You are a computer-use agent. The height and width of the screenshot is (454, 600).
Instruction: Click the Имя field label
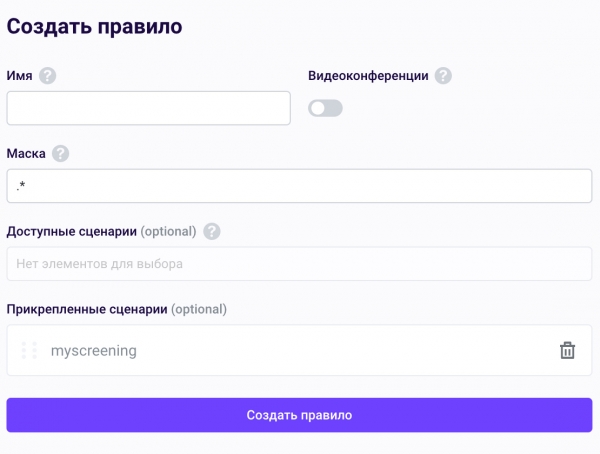click(18, 76)
